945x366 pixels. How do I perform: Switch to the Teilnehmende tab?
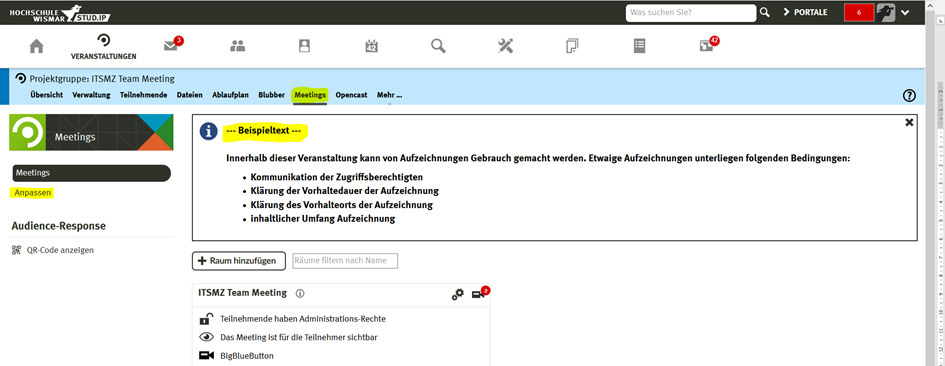click(x=143, y=95)
